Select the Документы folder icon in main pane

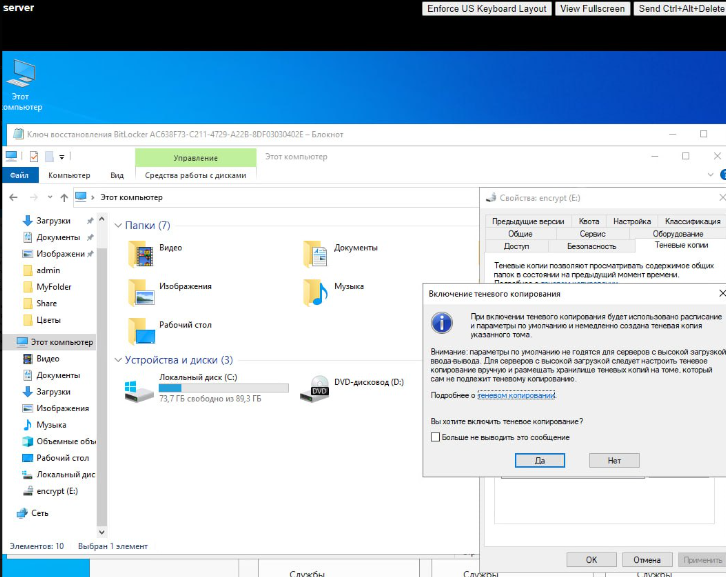(x=316, y=254)
